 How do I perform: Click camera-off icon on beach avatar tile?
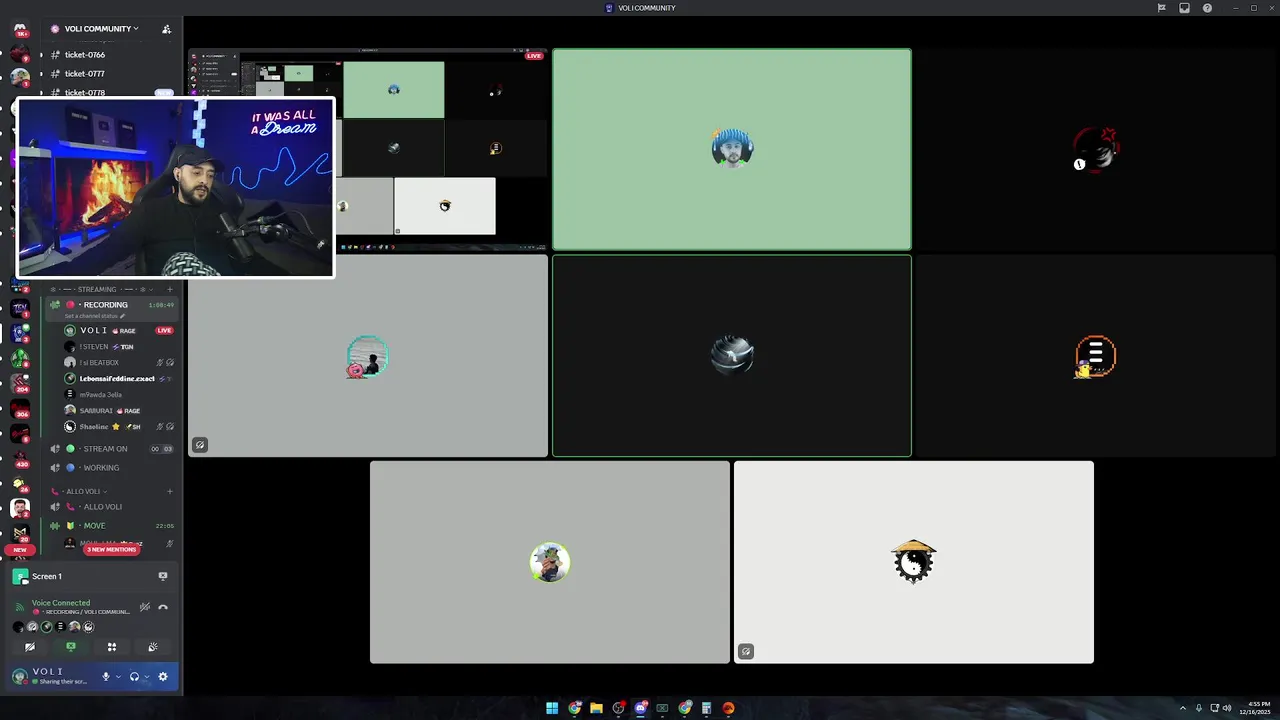pos(200,445)
